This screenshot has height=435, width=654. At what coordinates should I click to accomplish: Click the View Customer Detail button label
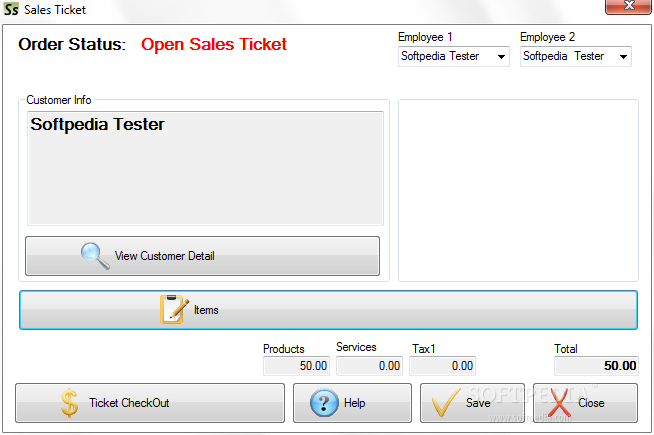164,256
